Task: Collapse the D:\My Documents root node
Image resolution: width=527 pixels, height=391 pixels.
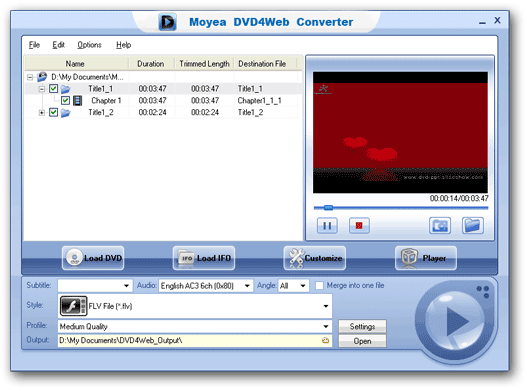Action: coord(30,77)
